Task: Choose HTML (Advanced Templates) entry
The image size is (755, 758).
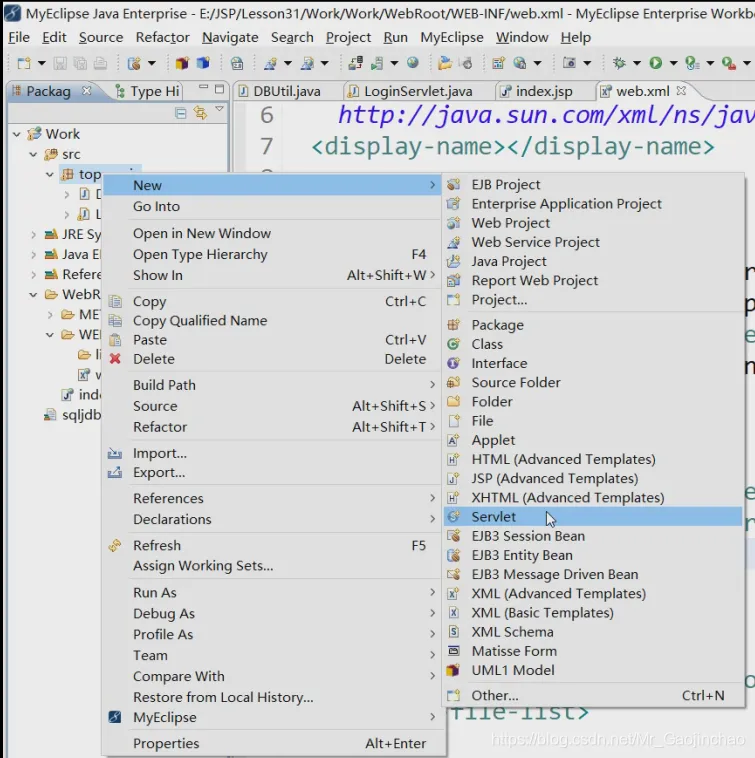Action: point(593,459)
